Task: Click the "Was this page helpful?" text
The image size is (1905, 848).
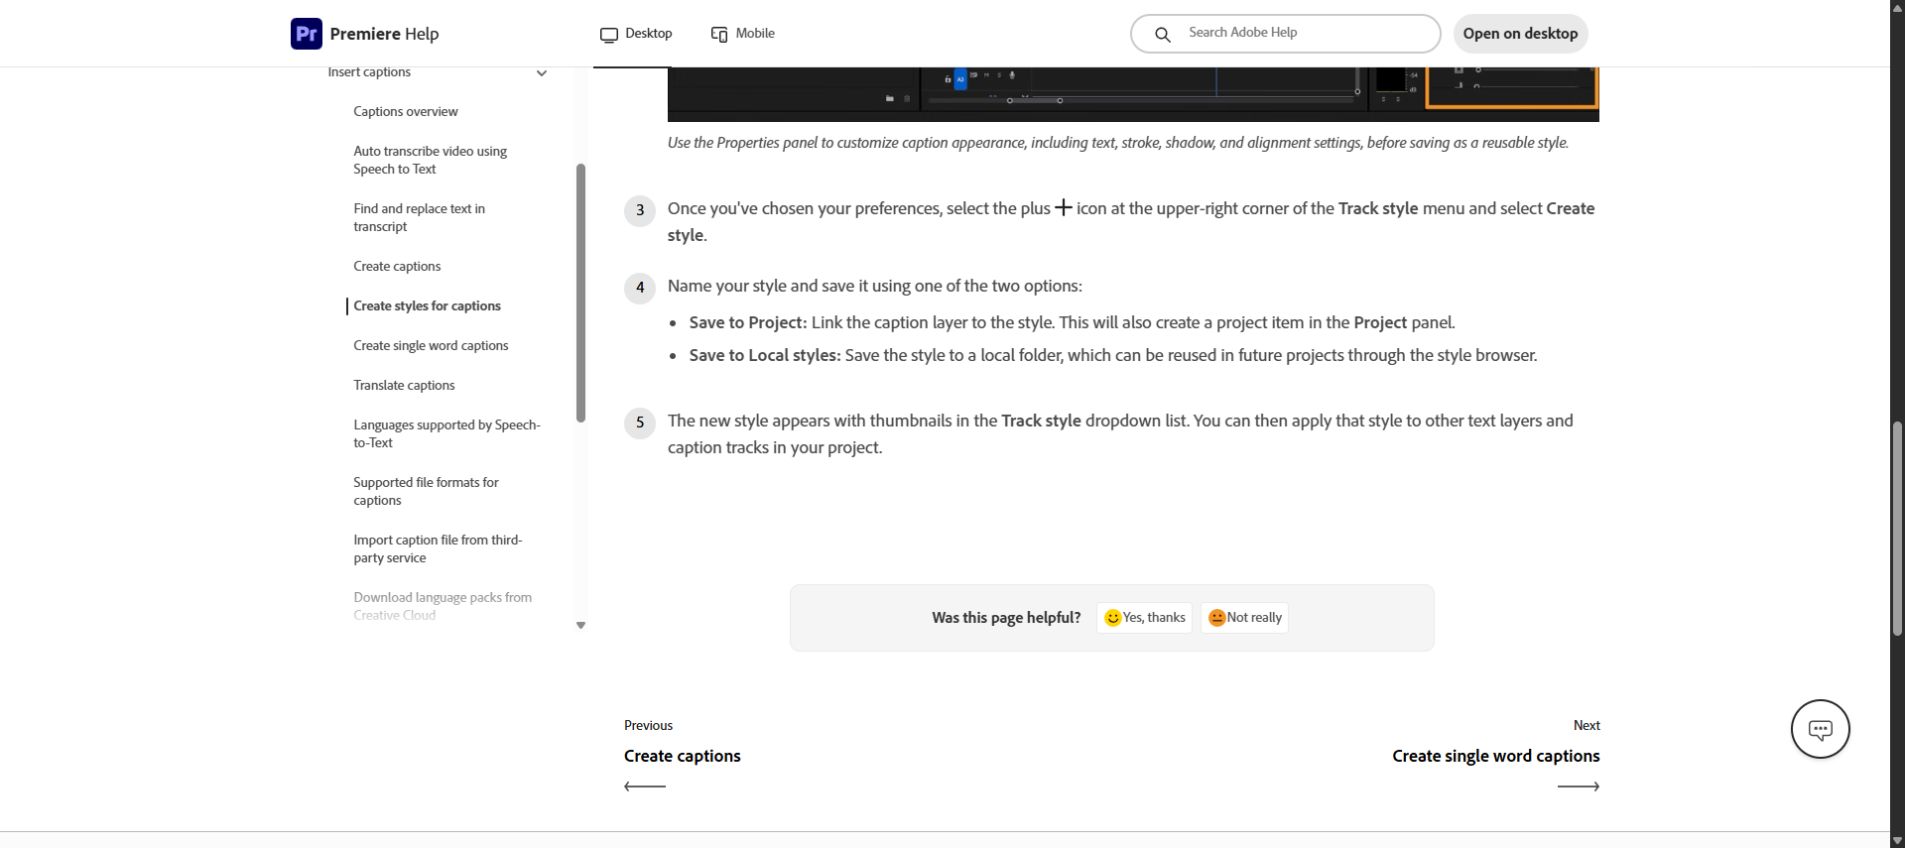Action: click(x=1006, y=618)
